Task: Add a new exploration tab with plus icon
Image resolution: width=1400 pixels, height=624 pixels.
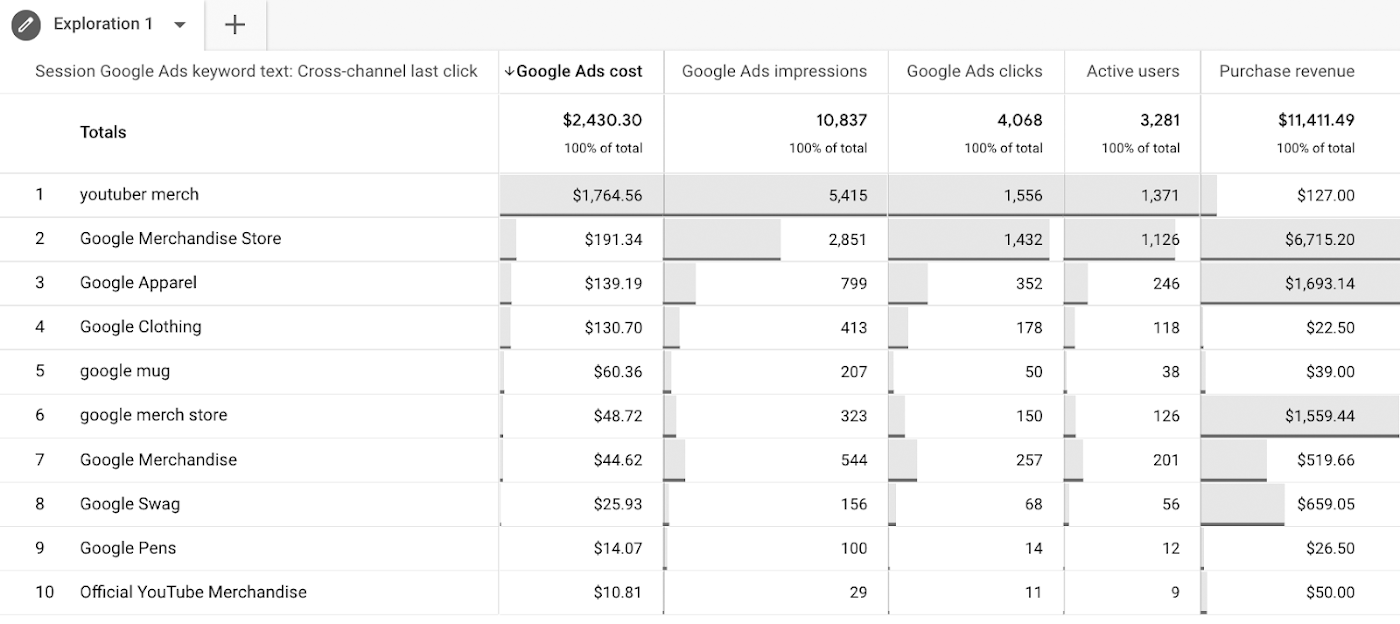Action: [x=235, y=25]
